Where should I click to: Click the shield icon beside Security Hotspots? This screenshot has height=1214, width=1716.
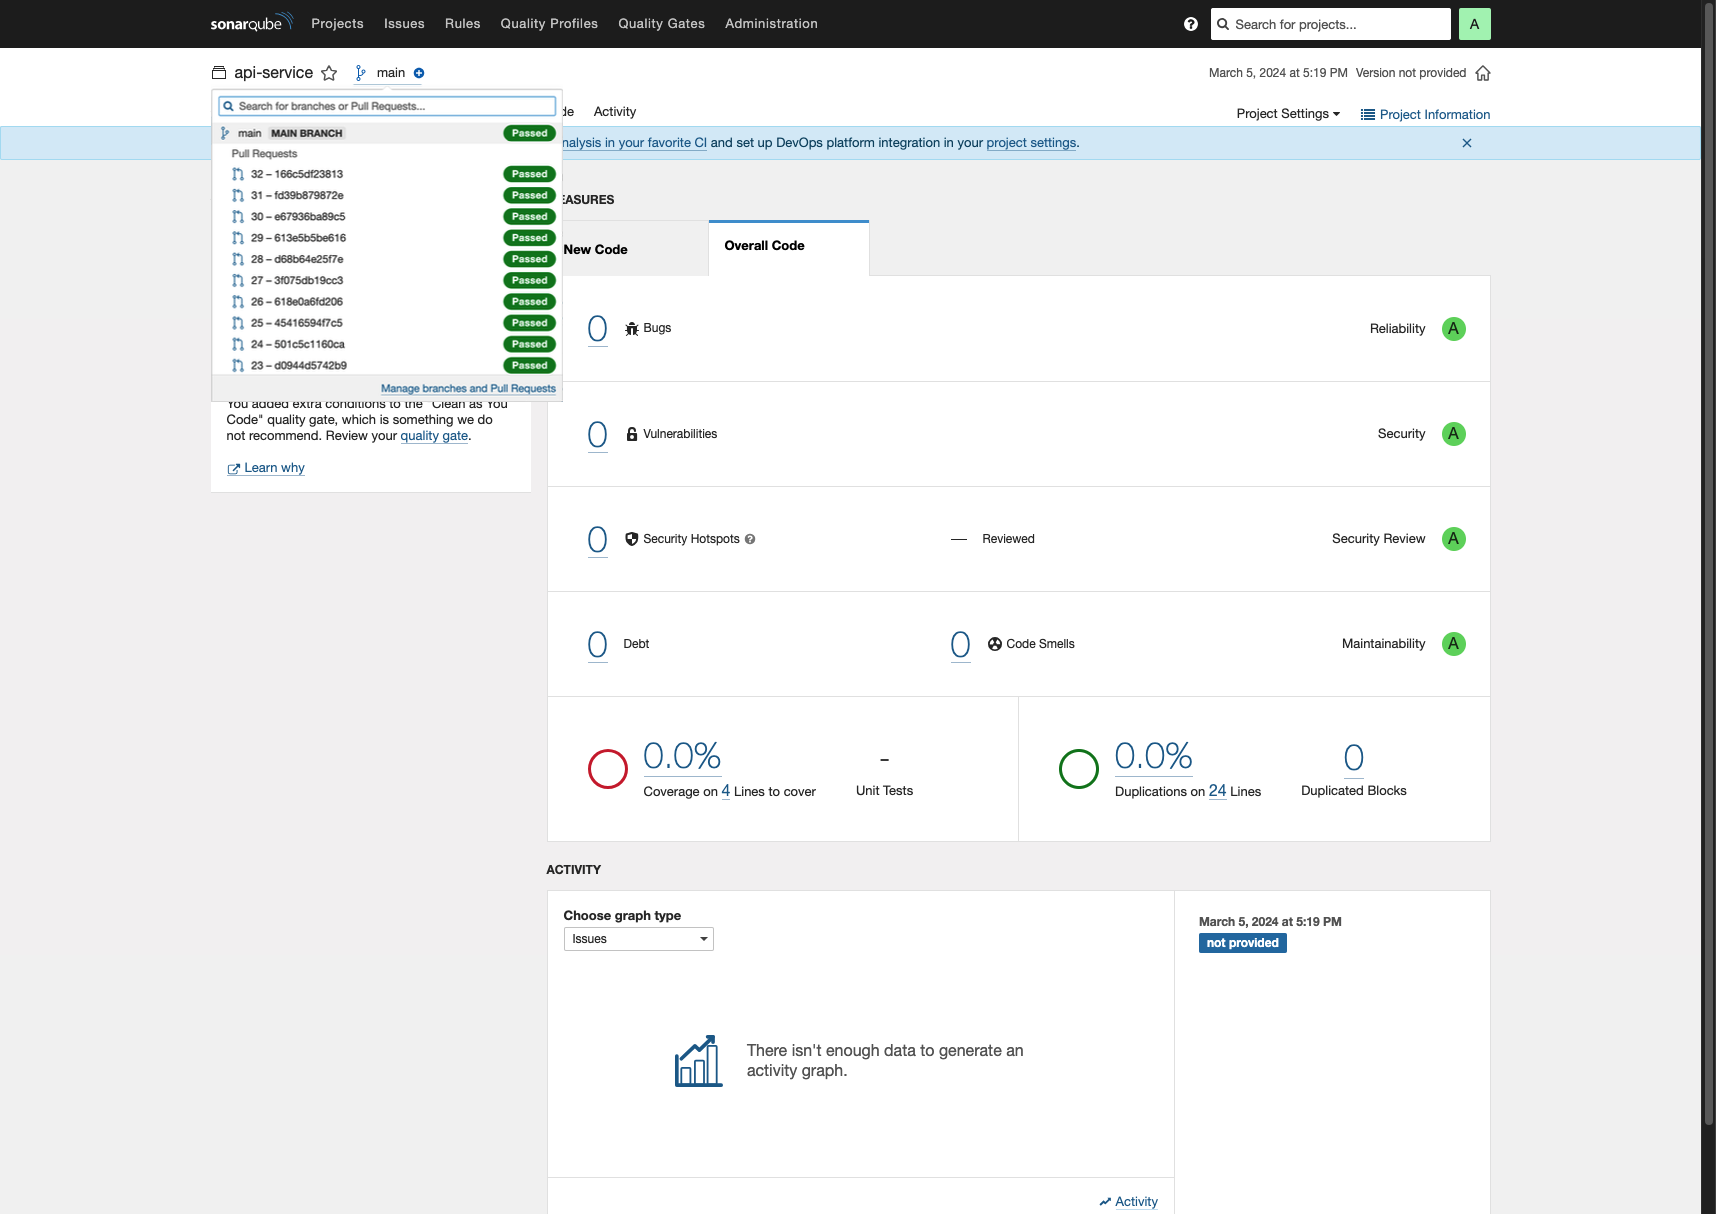pyautogui.click(x=631, y=538)
